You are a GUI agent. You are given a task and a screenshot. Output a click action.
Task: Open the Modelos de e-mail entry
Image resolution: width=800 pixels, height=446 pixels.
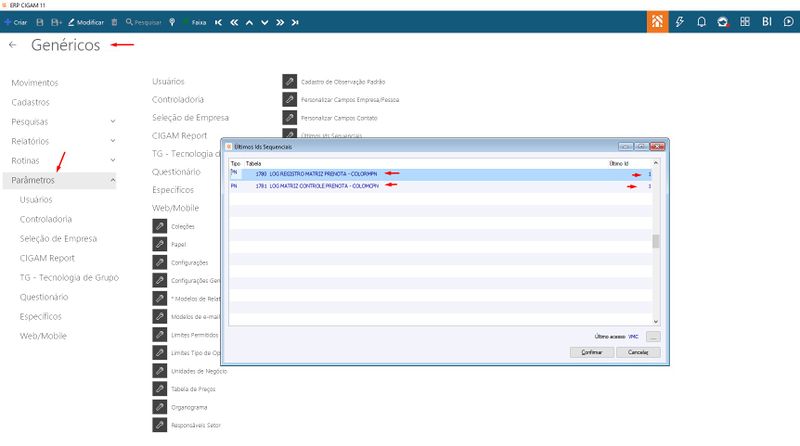coord(195,317)
